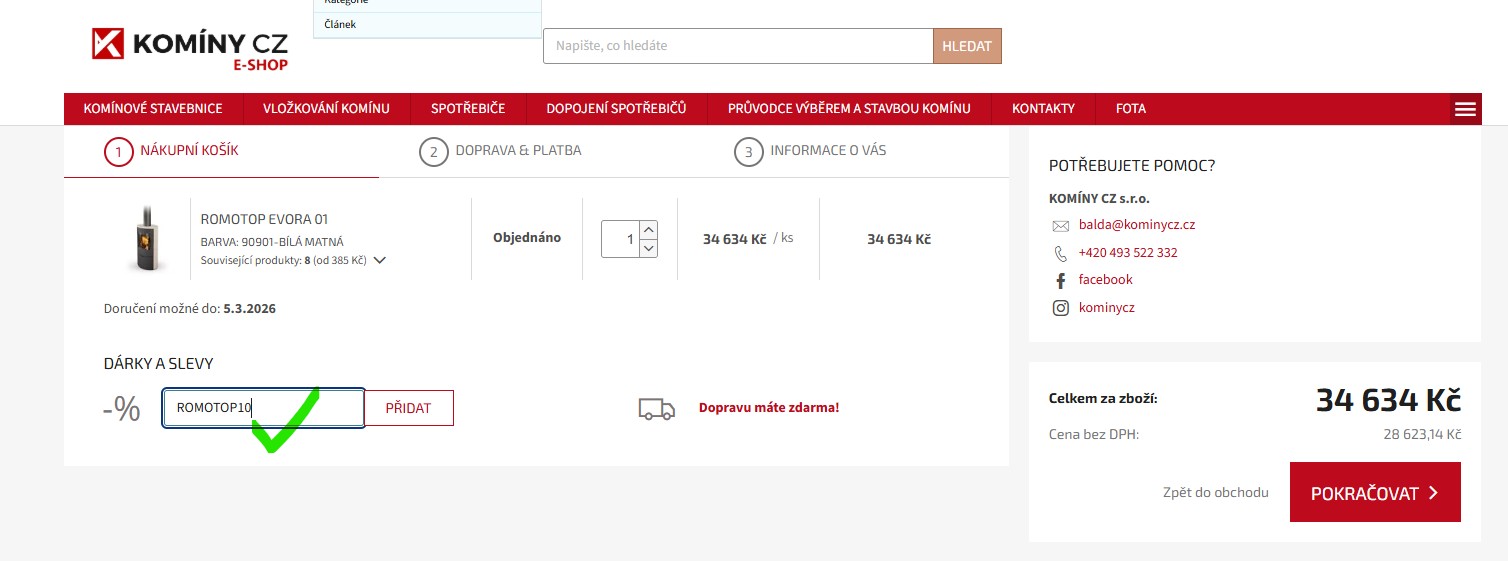This screenshot has width=1508, height=561.
Task: Click the Instagram icon
Action: 1060,308
